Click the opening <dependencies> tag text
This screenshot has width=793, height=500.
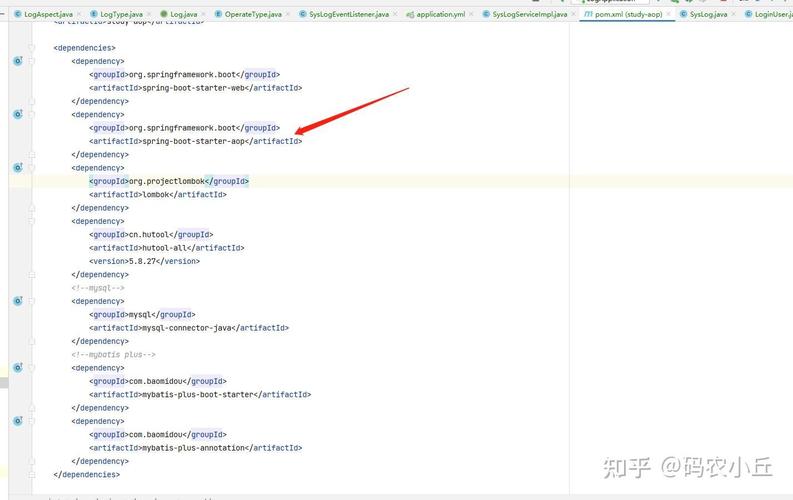(84, 48)
